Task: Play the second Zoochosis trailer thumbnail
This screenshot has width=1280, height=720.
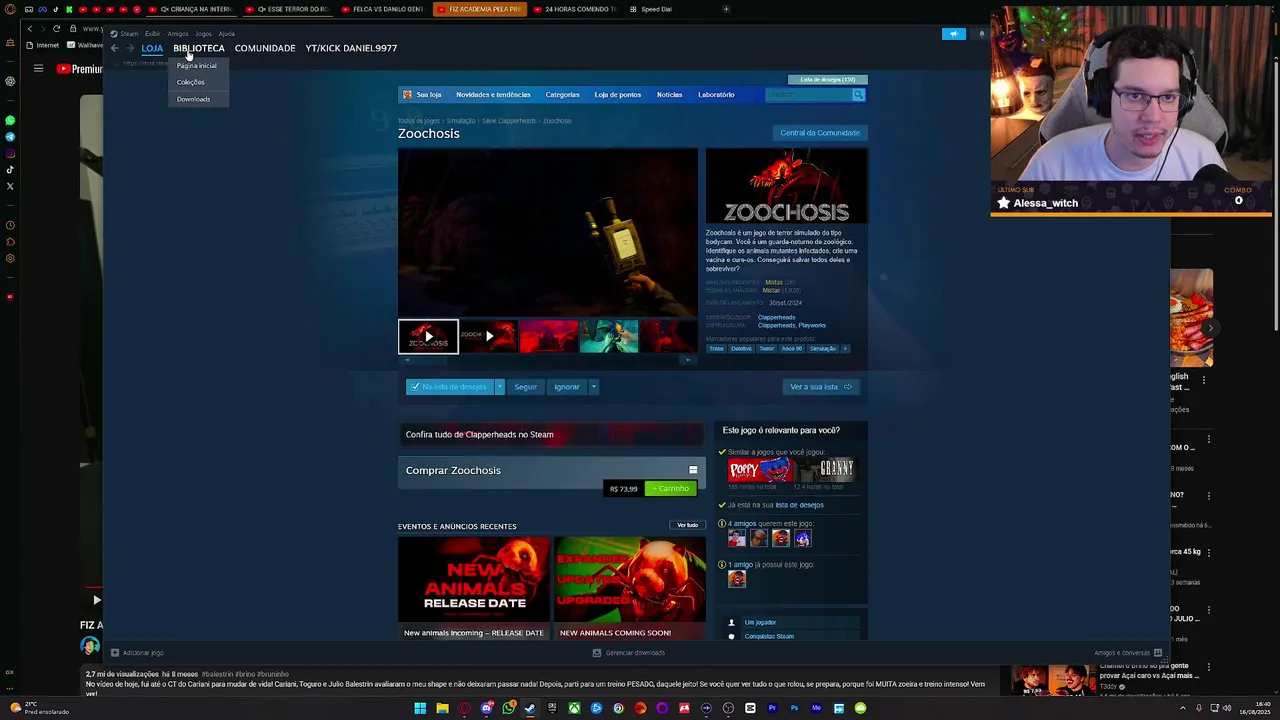Action: (x=488, y=337)
